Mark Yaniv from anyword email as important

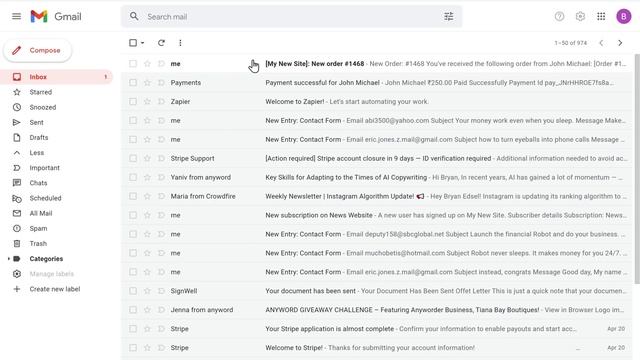161,177
